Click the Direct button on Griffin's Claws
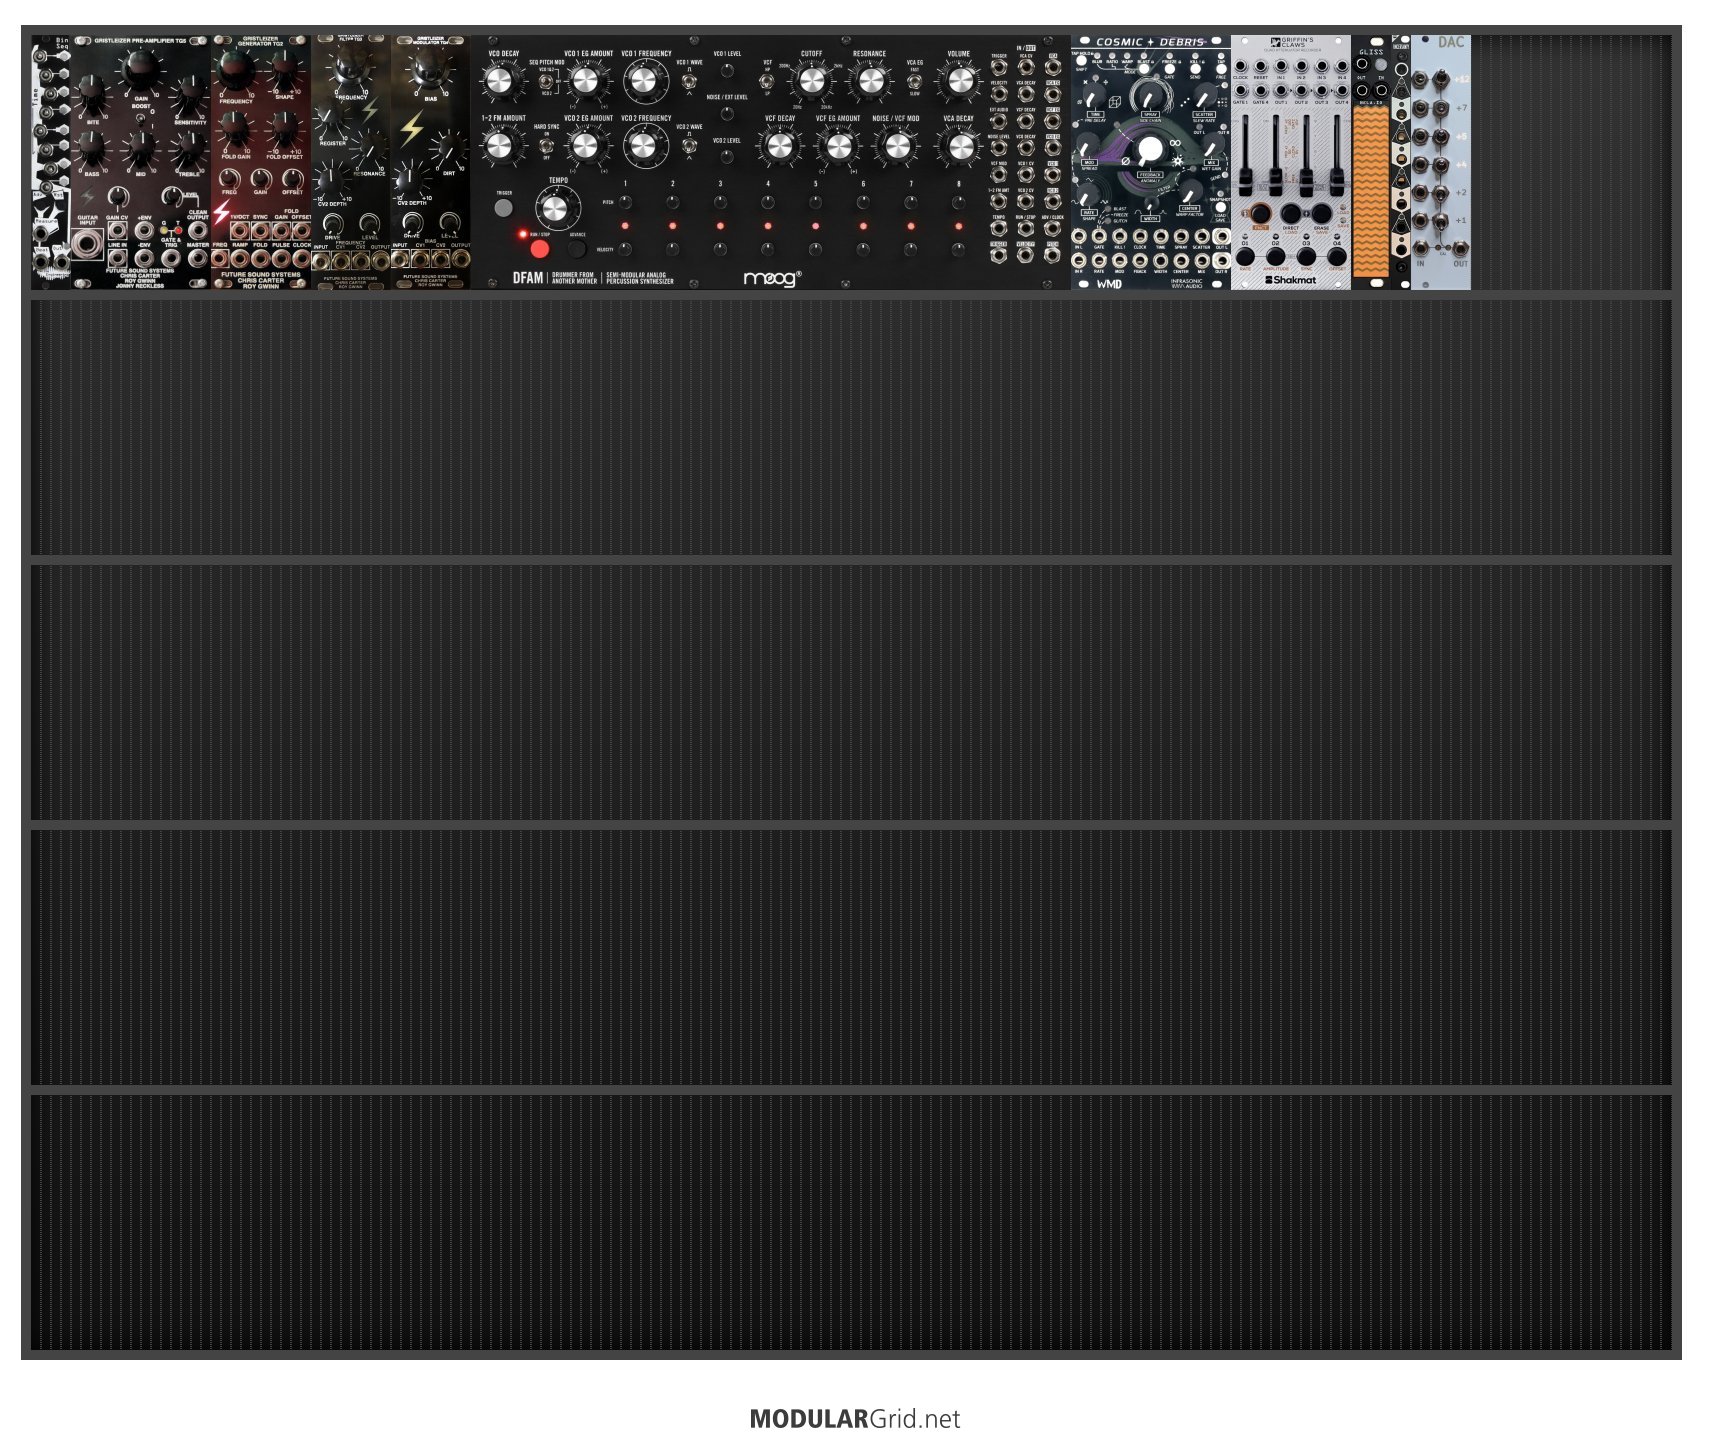The width and height of the screenshot is (1712, 1440). coord(1291,214)
